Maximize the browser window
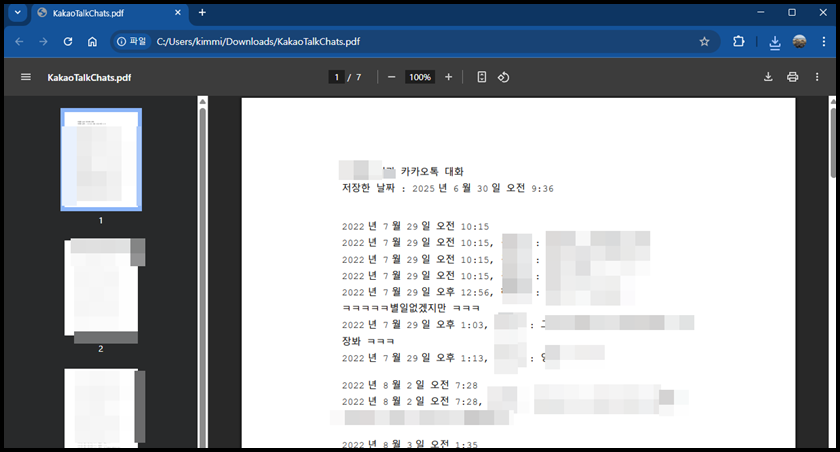 click(792, 12)
